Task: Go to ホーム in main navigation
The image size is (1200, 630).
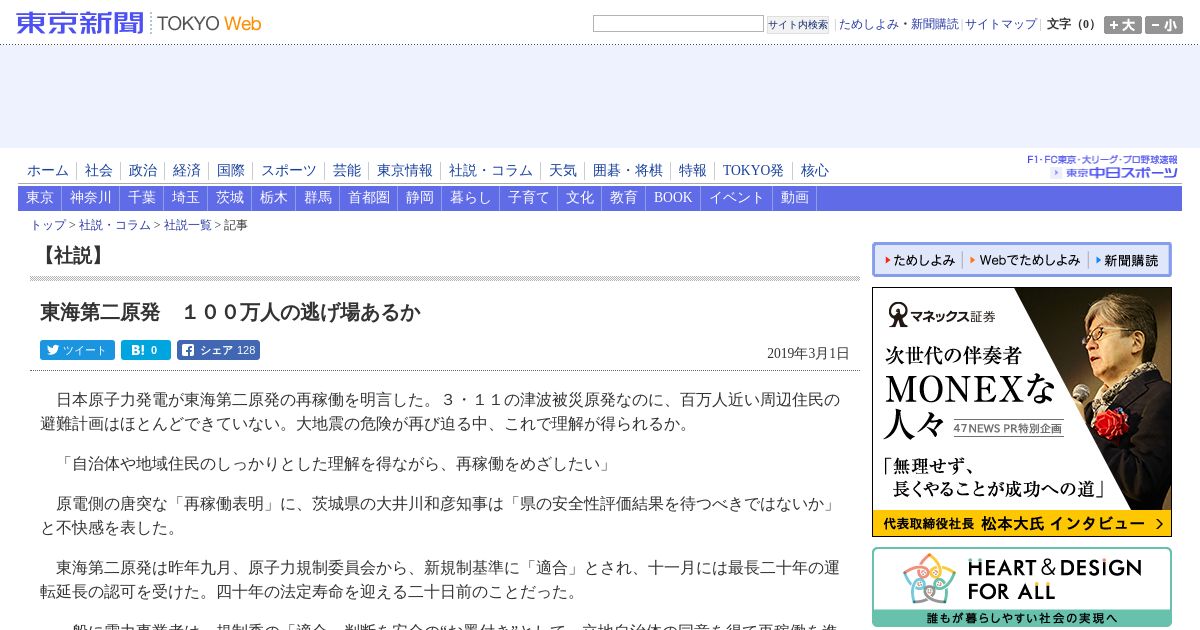Action: pyautogui.click(x=48, y=171)
